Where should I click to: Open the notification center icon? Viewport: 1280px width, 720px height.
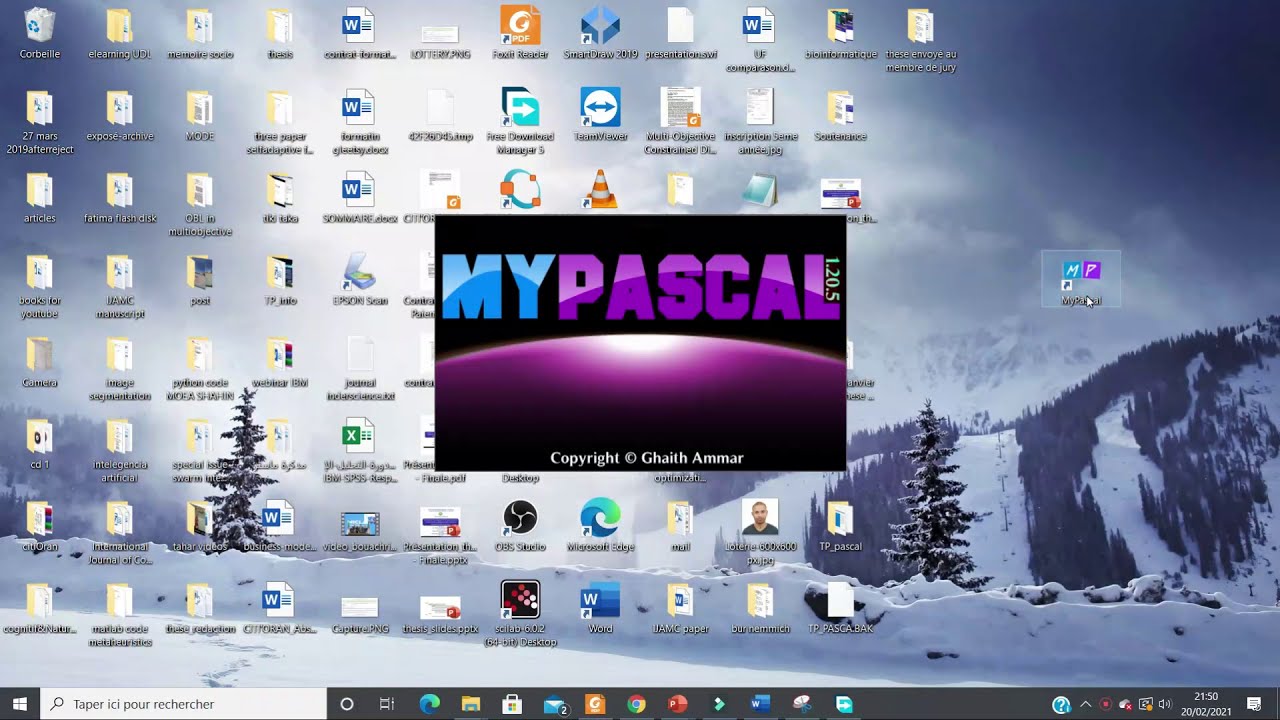point(1254,704)
